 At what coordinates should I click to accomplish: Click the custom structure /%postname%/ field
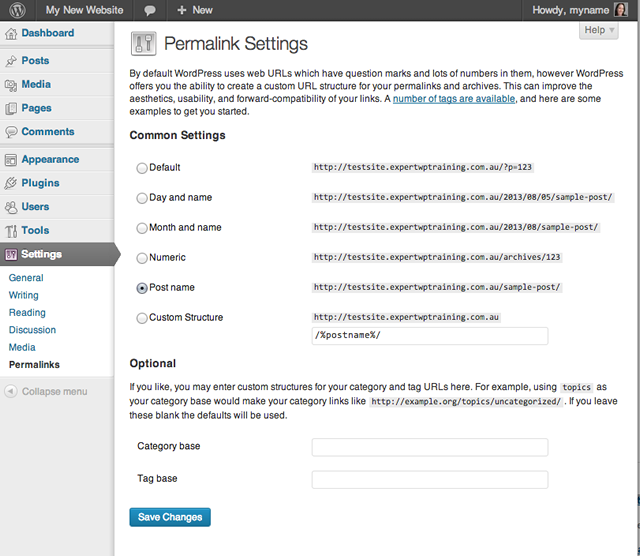430,336
